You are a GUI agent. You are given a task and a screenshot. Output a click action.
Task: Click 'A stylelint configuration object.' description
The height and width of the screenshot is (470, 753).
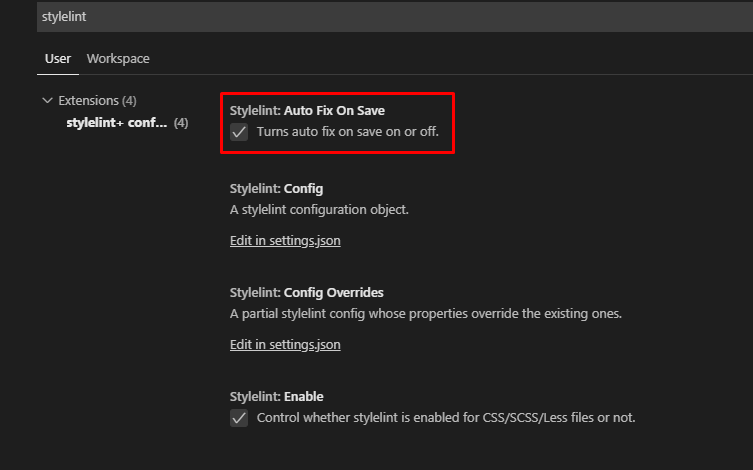319,210
